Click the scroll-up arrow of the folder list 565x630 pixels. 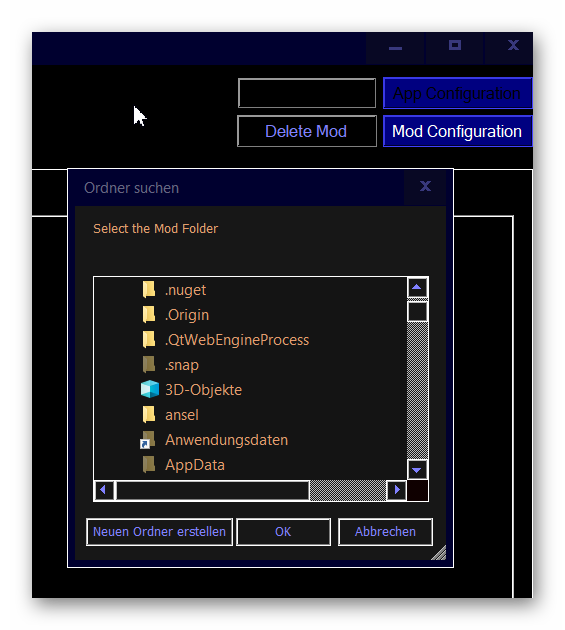click(417, 287)
